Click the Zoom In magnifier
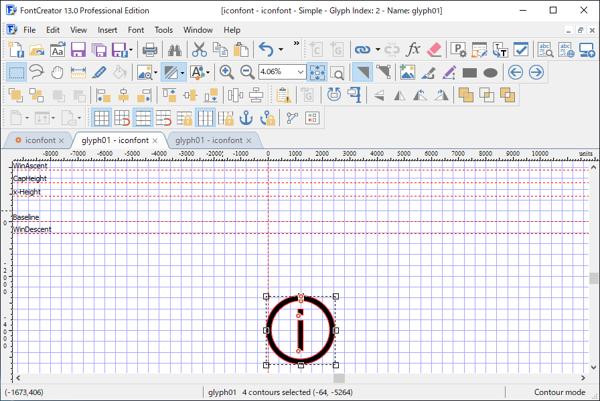This screenshot has width=600, height=401. pyautogui.click(x=227, y=72)
